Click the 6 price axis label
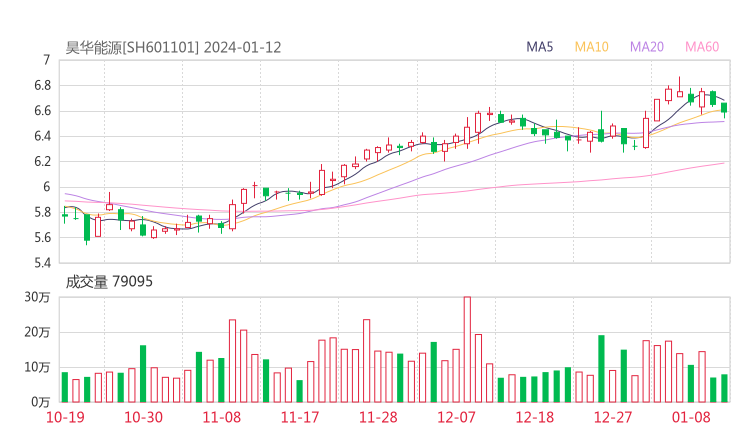The width and height of the screenshot is (740, 440). tap(46, 187)
